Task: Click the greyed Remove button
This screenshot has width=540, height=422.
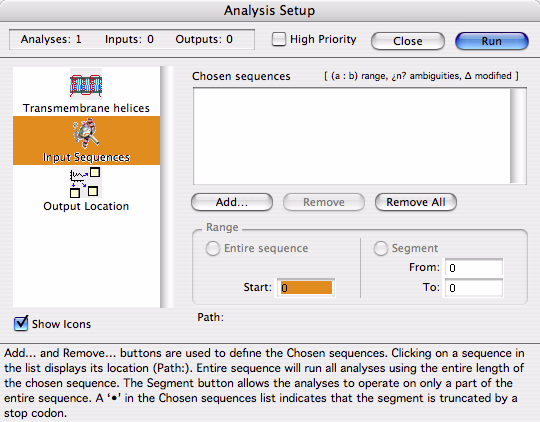Action: point(324,202)
